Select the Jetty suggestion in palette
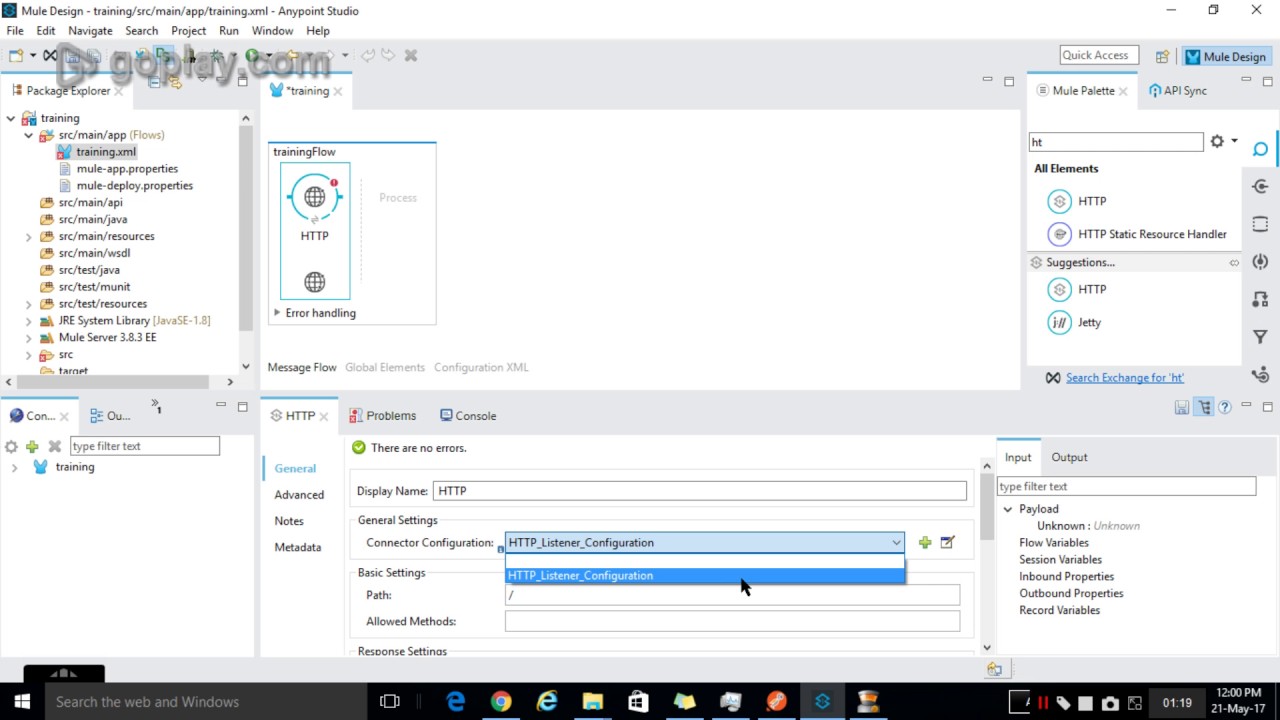 point(1074,322)
